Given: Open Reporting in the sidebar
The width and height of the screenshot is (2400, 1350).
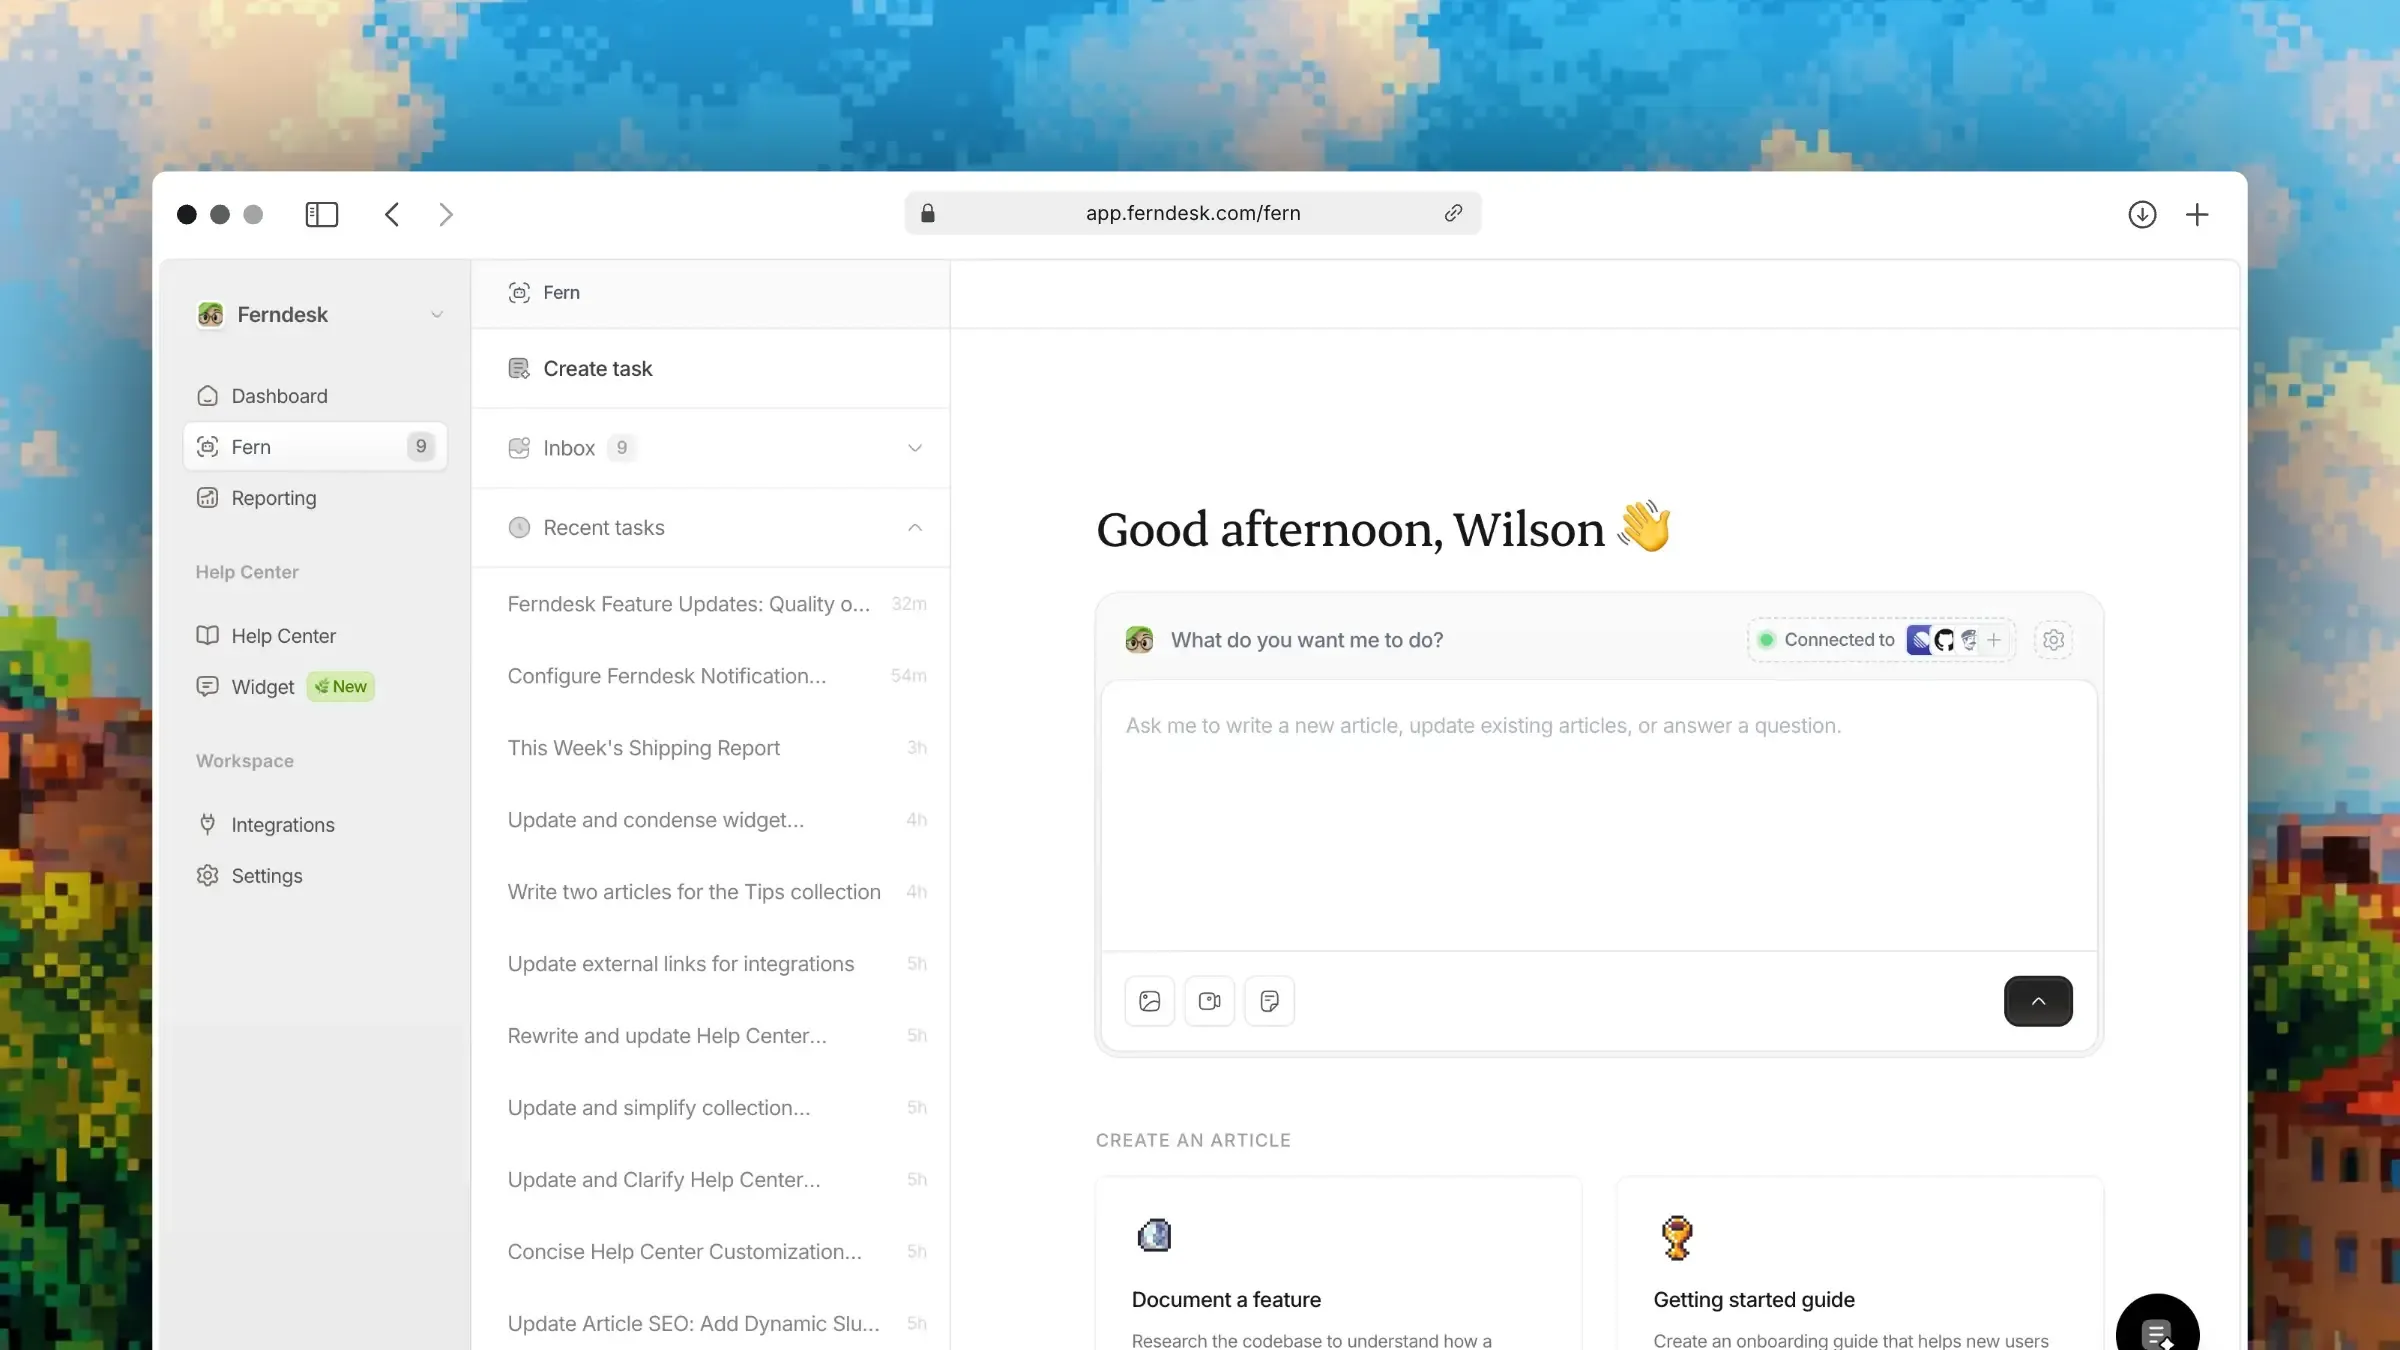Looking at the screenshot, I should coord(273,498).
